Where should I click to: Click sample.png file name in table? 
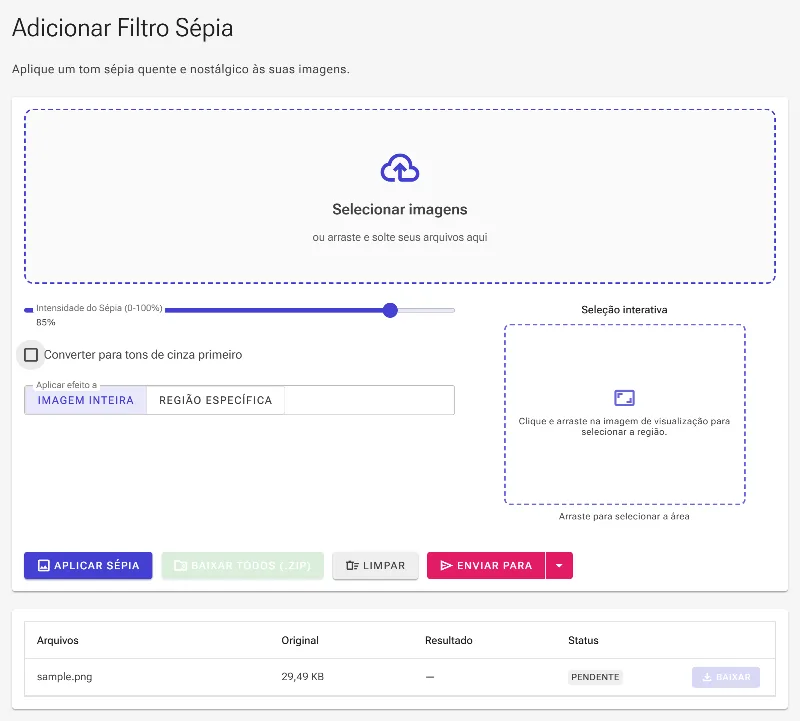pyautogui.click(x=64, y=677)
